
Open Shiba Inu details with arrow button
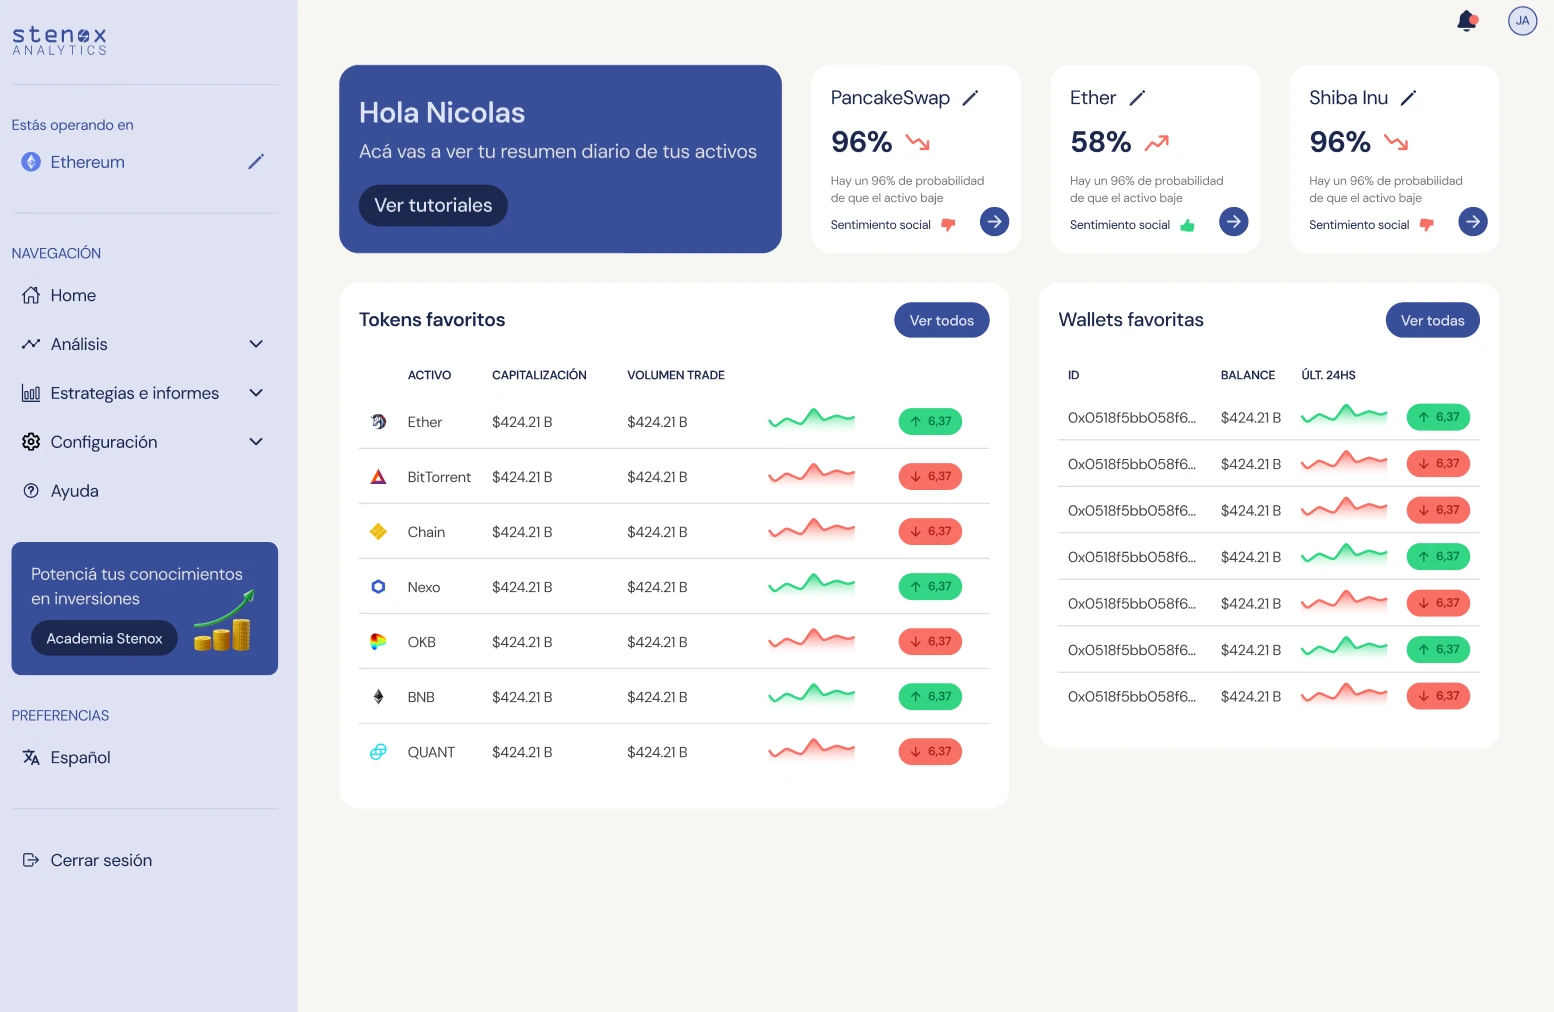coord(1473,222)
